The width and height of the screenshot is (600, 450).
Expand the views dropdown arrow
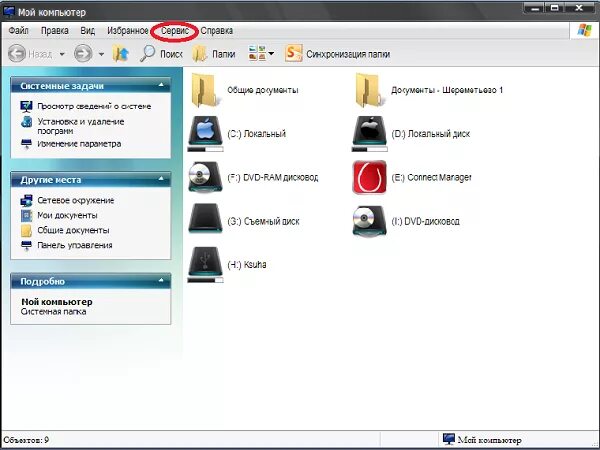pyautogui.click(x=271, y=54)
